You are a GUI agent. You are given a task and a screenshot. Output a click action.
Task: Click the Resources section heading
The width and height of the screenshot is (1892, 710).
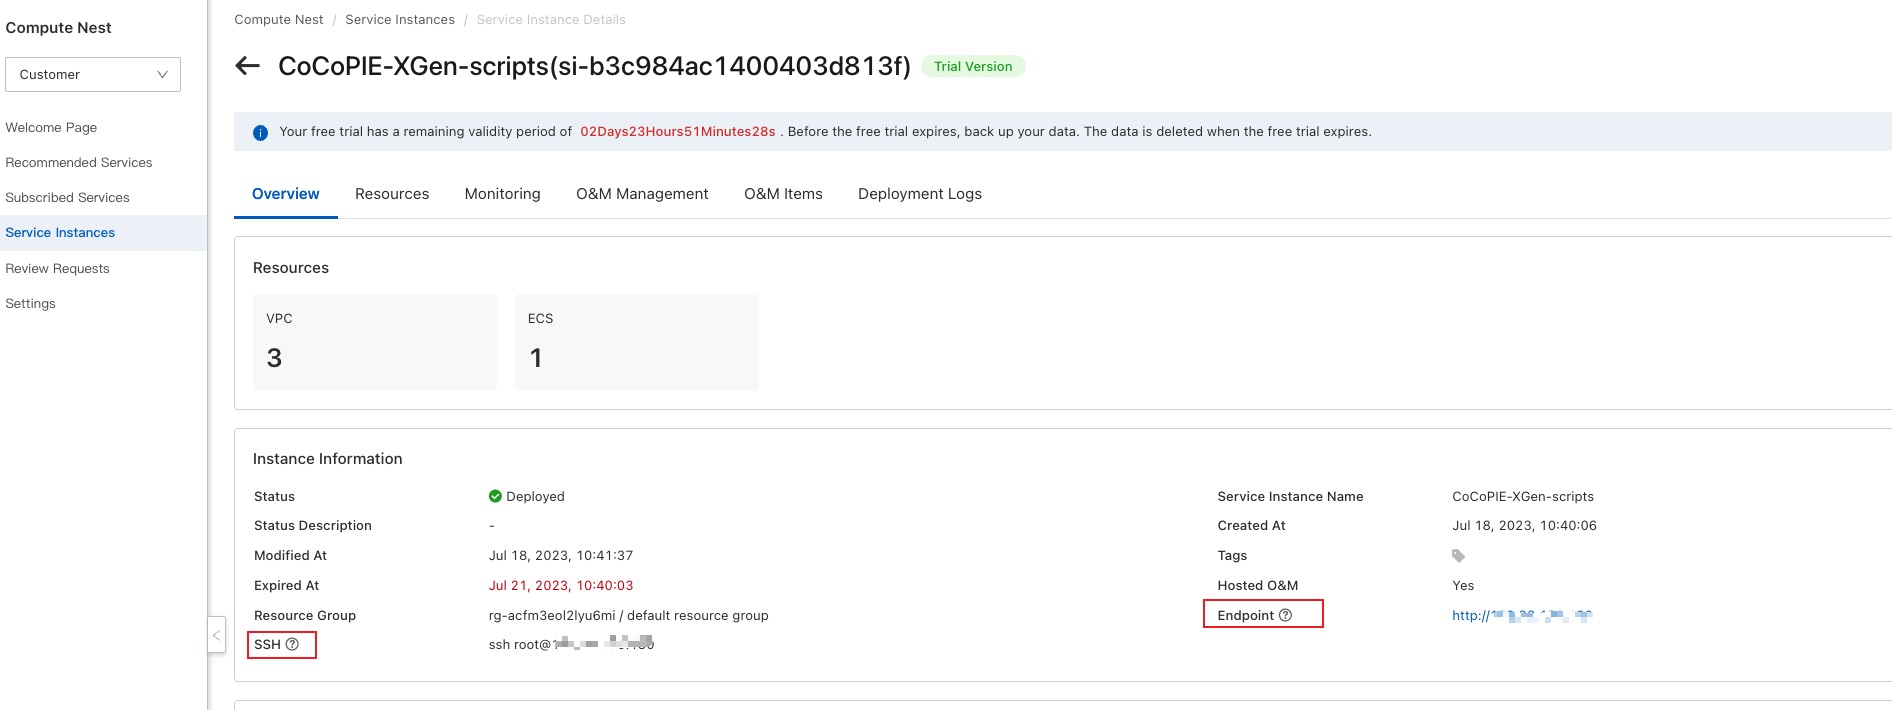[291, 268]
